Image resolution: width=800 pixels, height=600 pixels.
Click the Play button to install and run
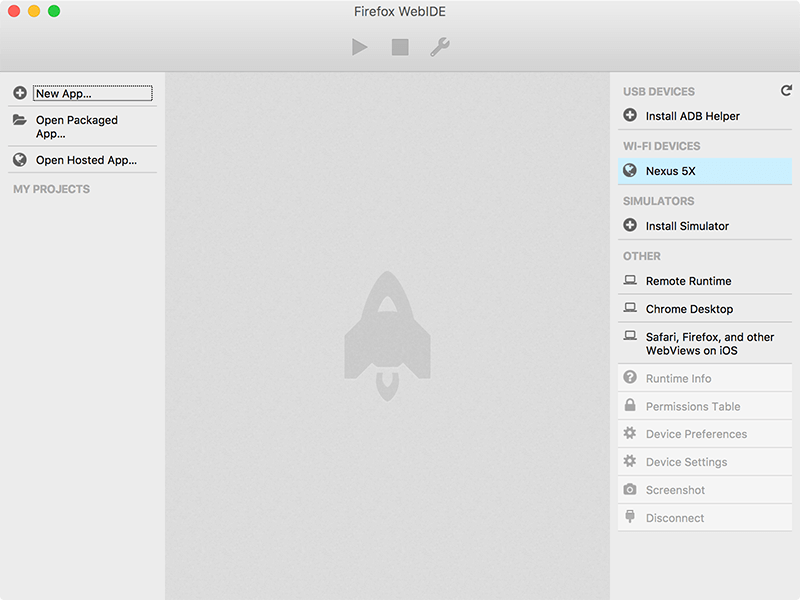[360, 47]
